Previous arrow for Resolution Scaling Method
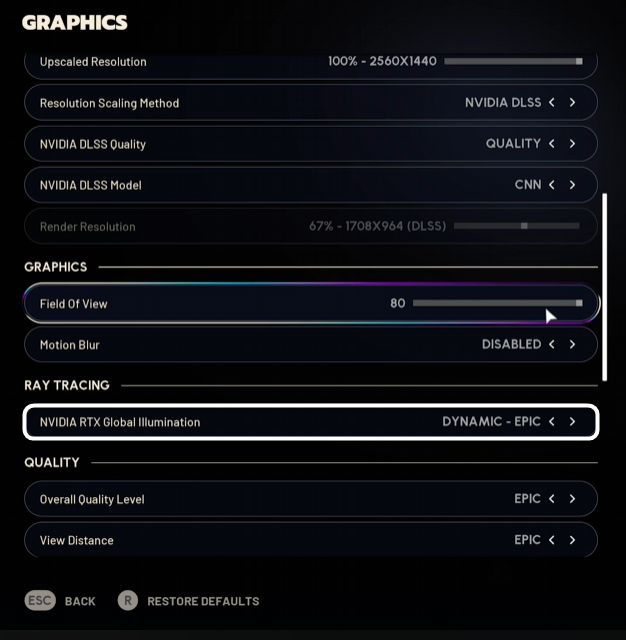626x640 pixels. 551,103
